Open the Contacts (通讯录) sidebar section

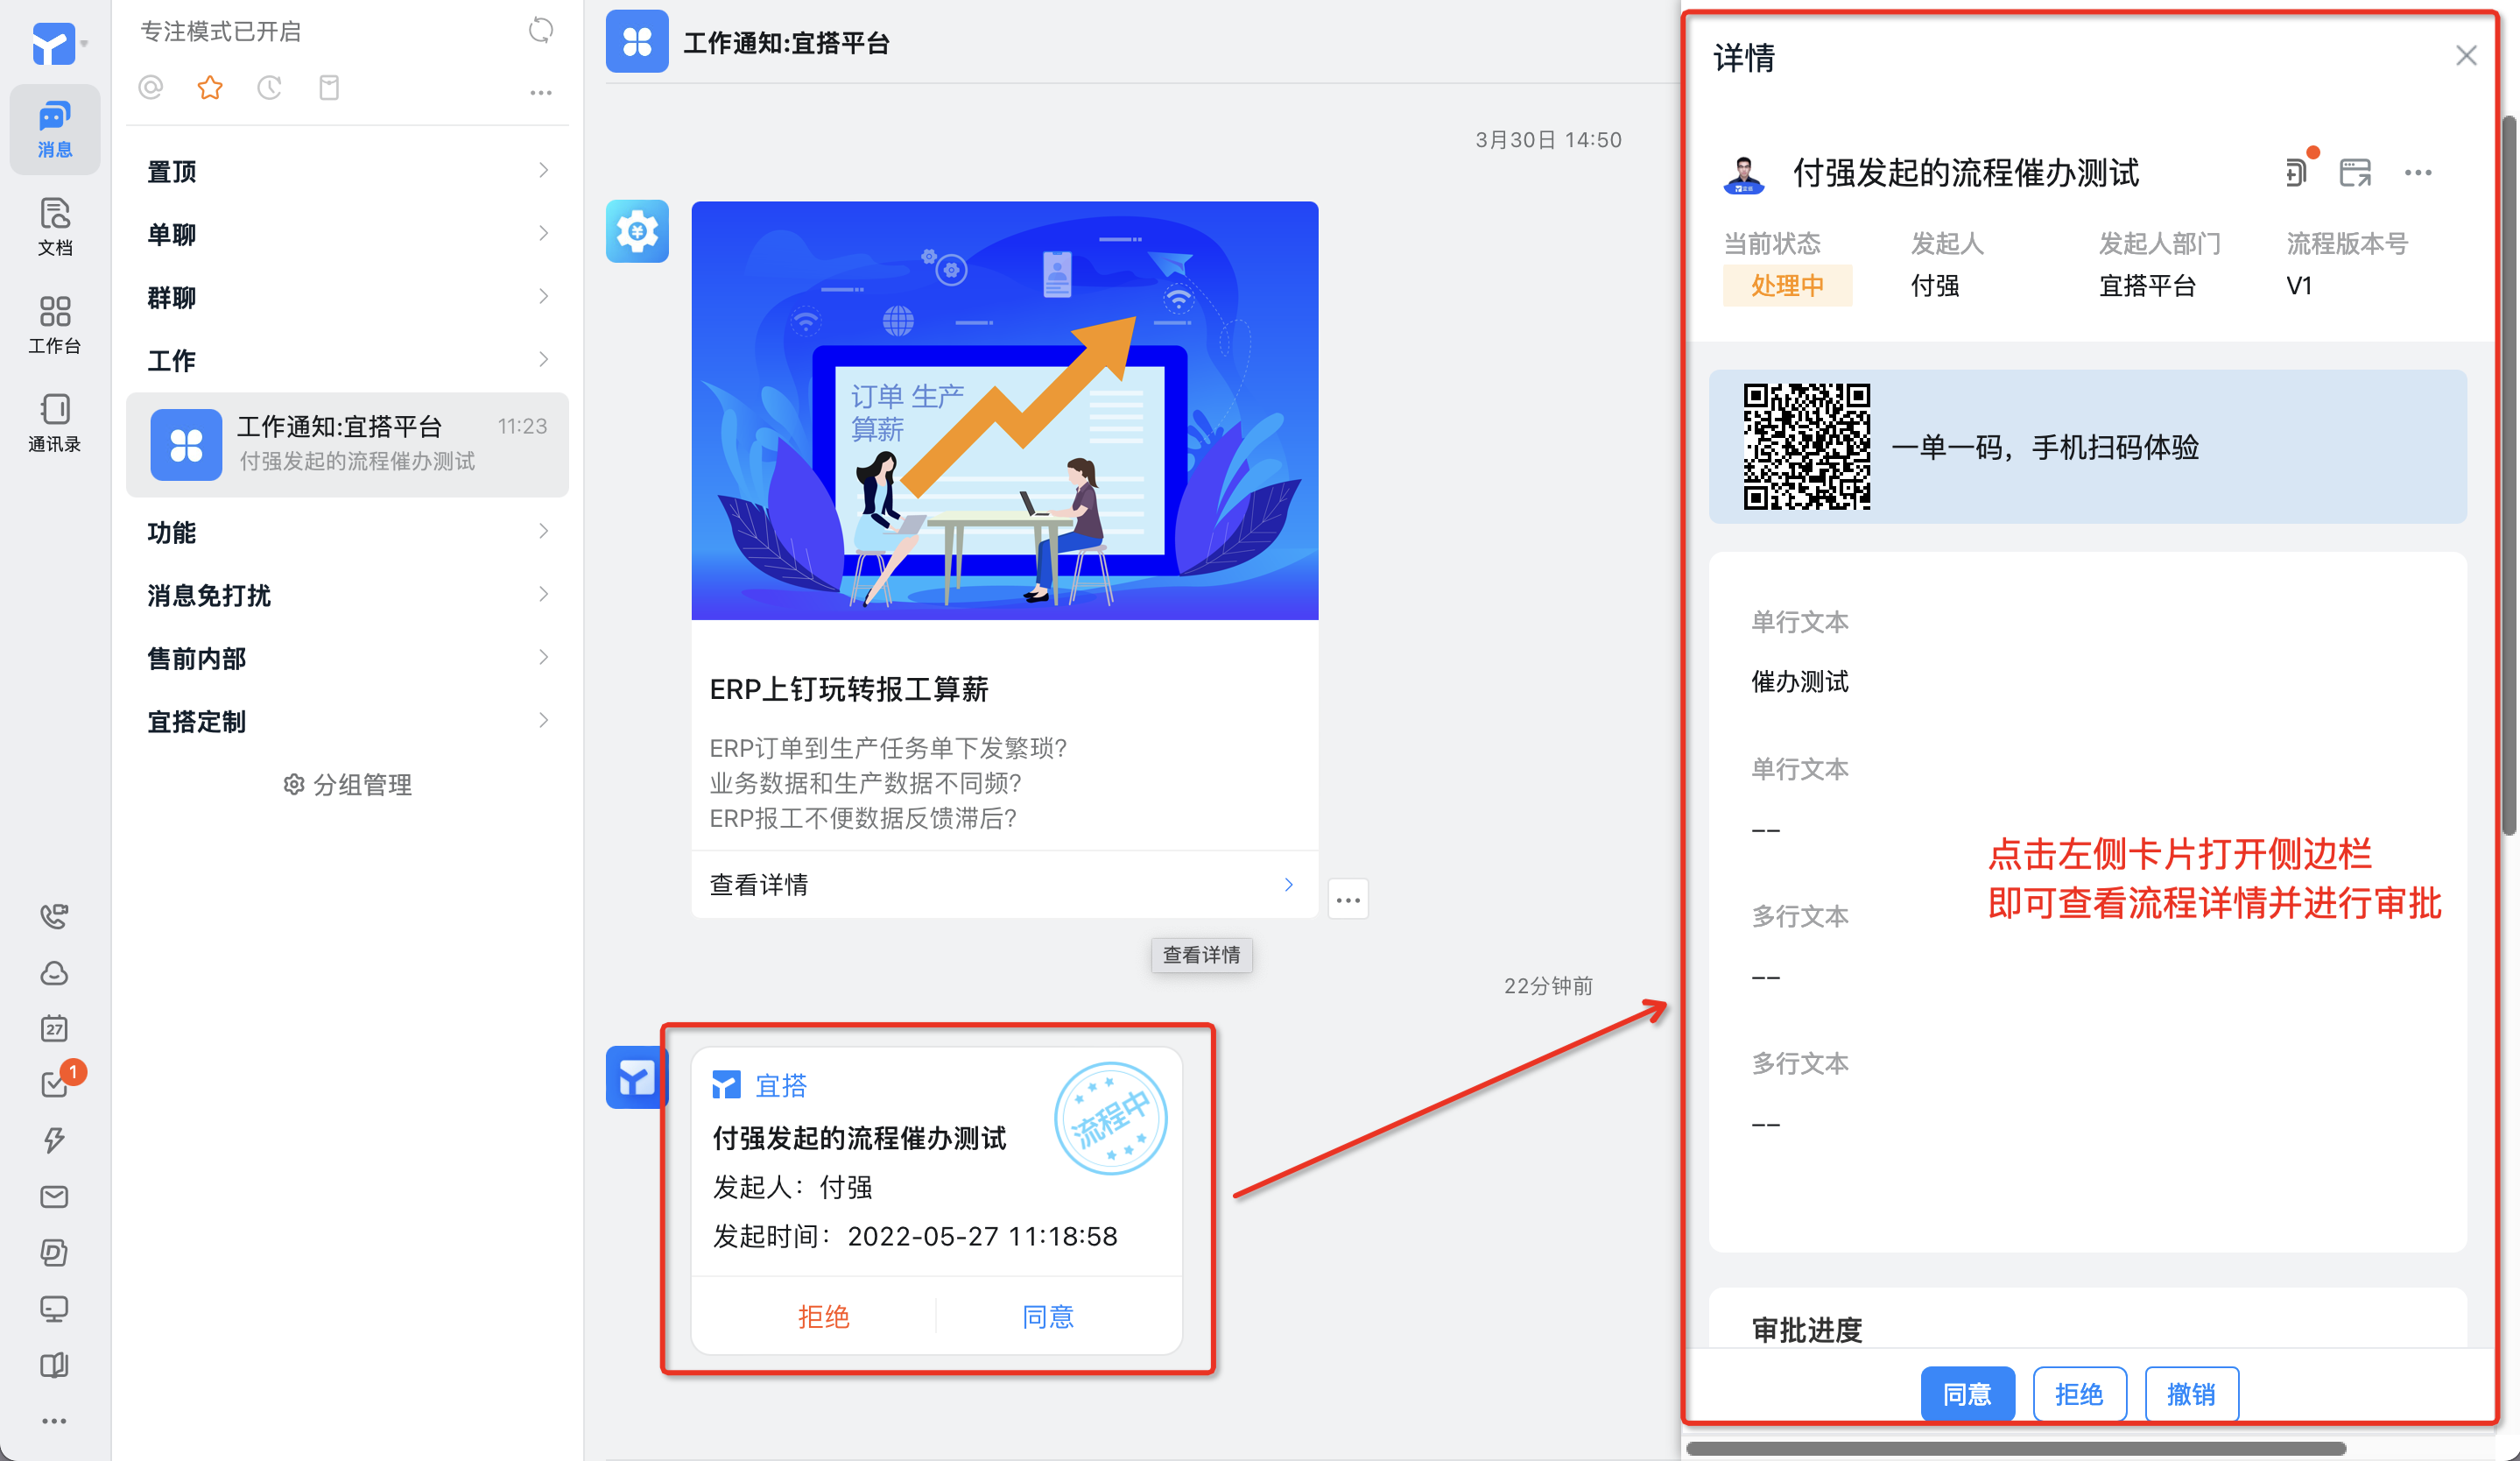click(54, 422)
